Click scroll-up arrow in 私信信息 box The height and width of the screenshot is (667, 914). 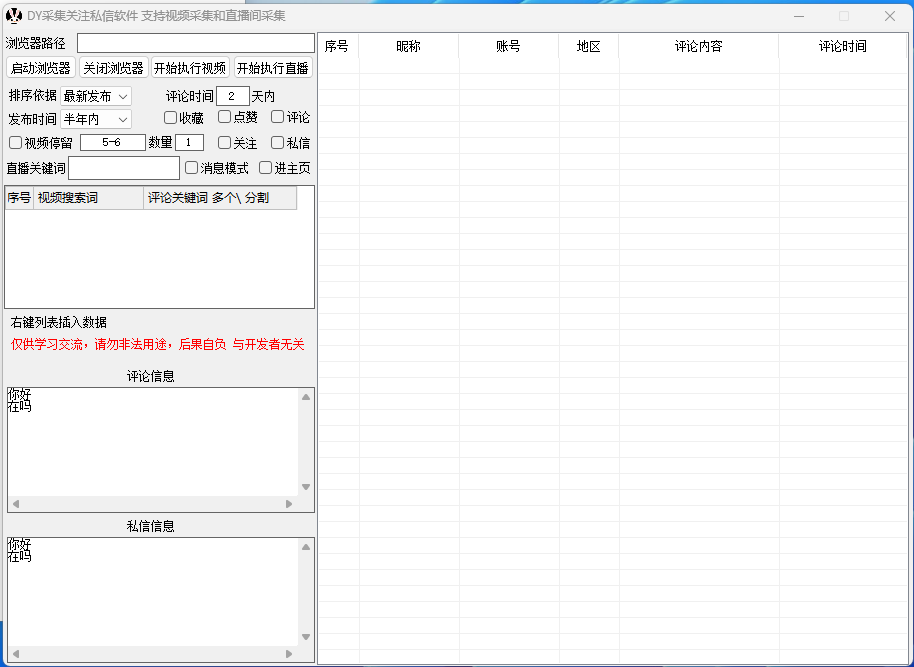click(306, 547)
